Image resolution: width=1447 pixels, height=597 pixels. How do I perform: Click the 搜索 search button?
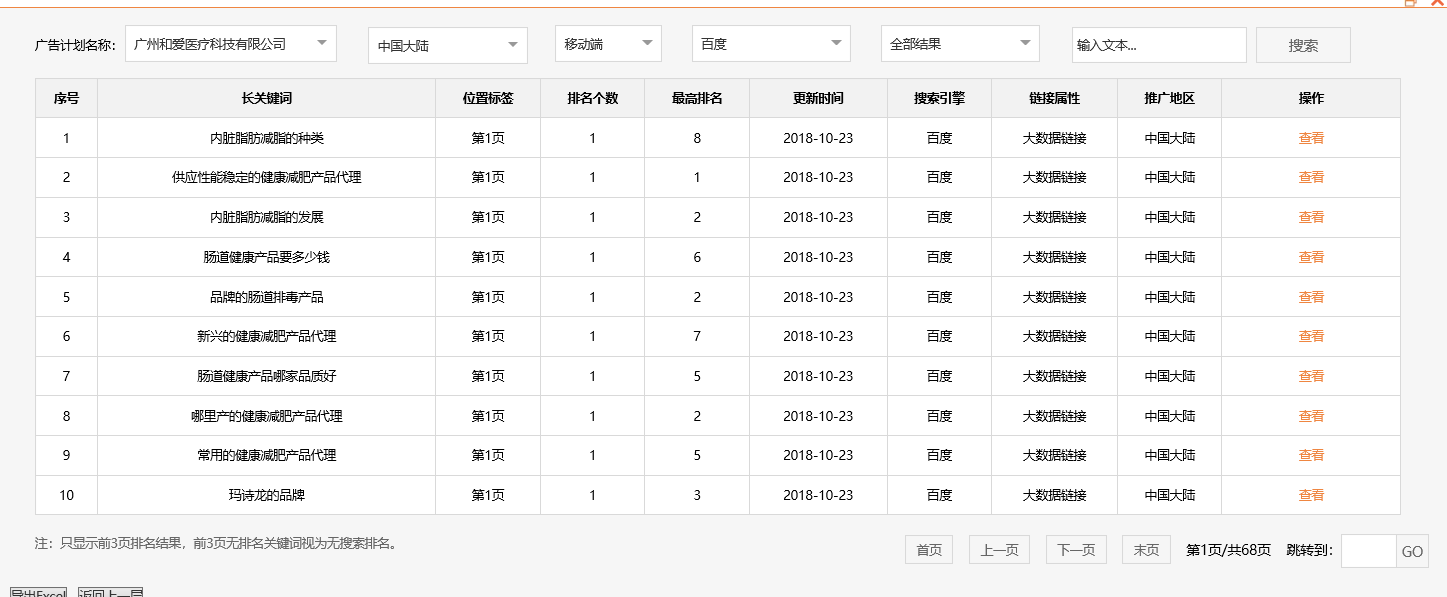pyautogui.click(x=1303, y=44)
